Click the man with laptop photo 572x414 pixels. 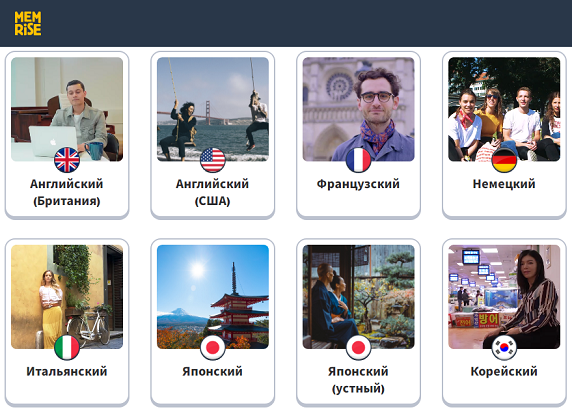67,109
